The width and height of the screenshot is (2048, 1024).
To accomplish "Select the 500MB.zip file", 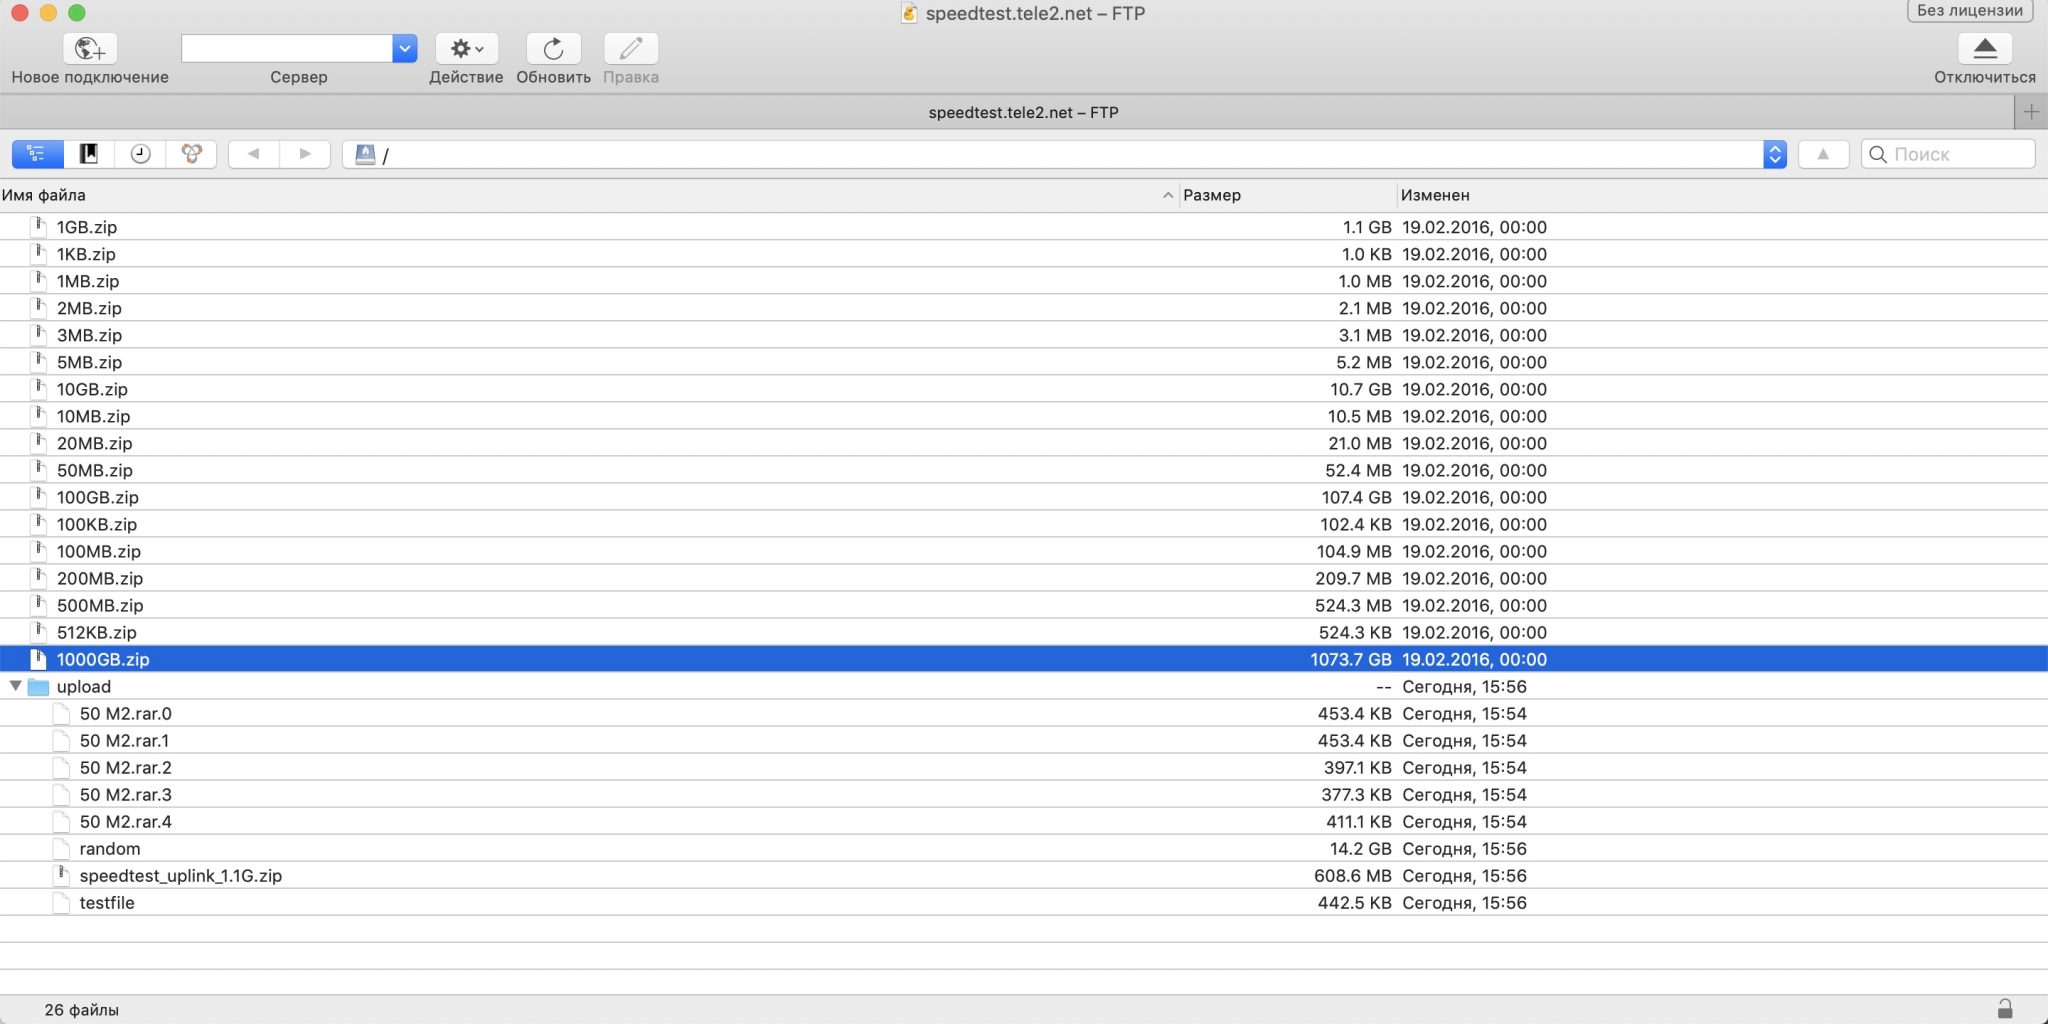I will 1024,605.
